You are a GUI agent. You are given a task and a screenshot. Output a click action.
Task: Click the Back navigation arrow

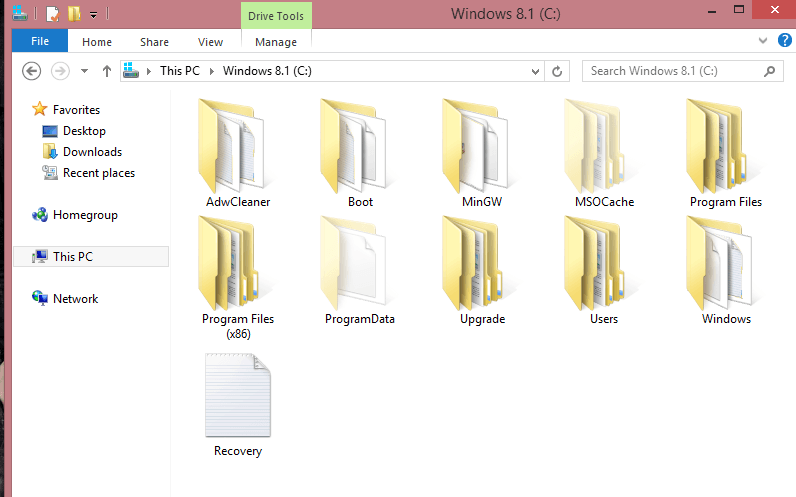(32, 72)
